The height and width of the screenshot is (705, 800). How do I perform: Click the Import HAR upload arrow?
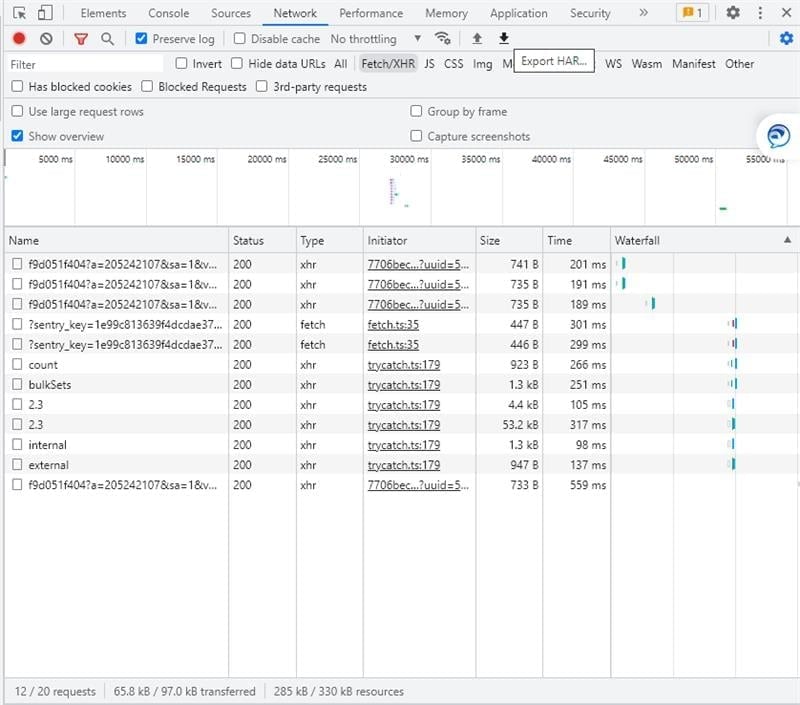click(477, 38)
